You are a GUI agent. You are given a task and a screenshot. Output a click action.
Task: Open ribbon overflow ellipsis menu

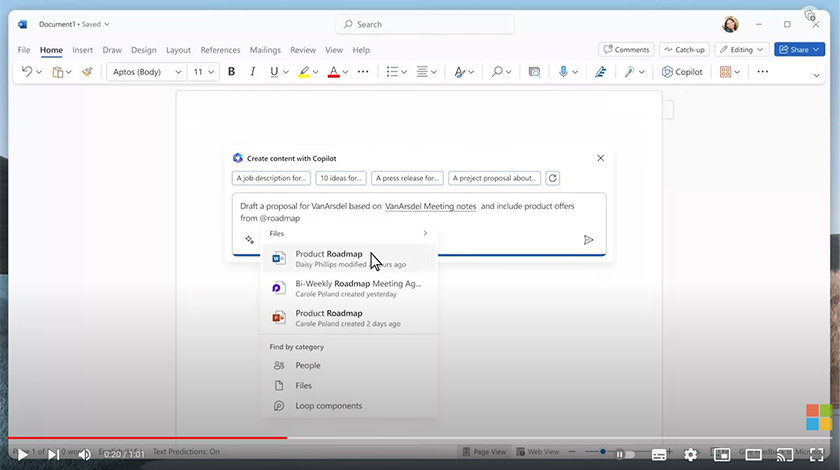tap(762, 71)
